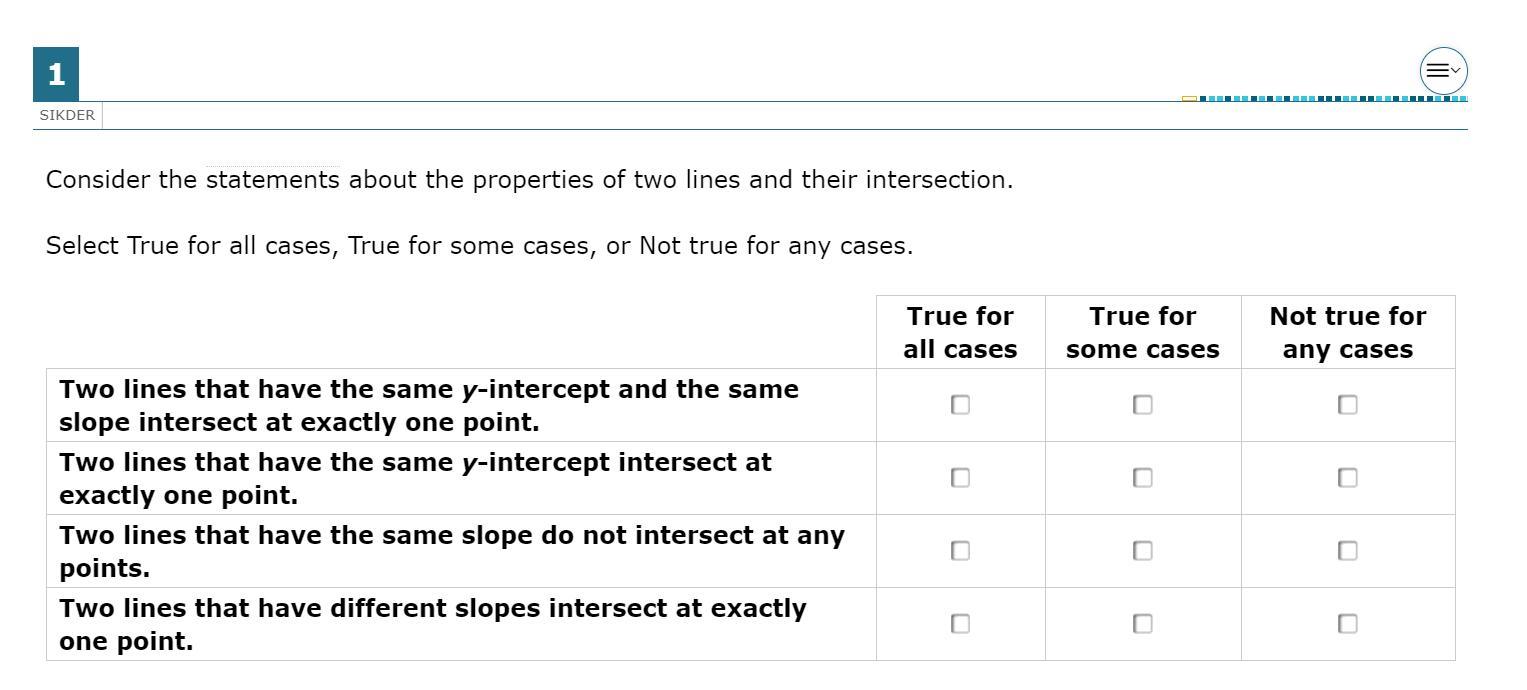Check Not true for any cases for same slope row
This screenshot has width=1527, height=690.
1347,550
